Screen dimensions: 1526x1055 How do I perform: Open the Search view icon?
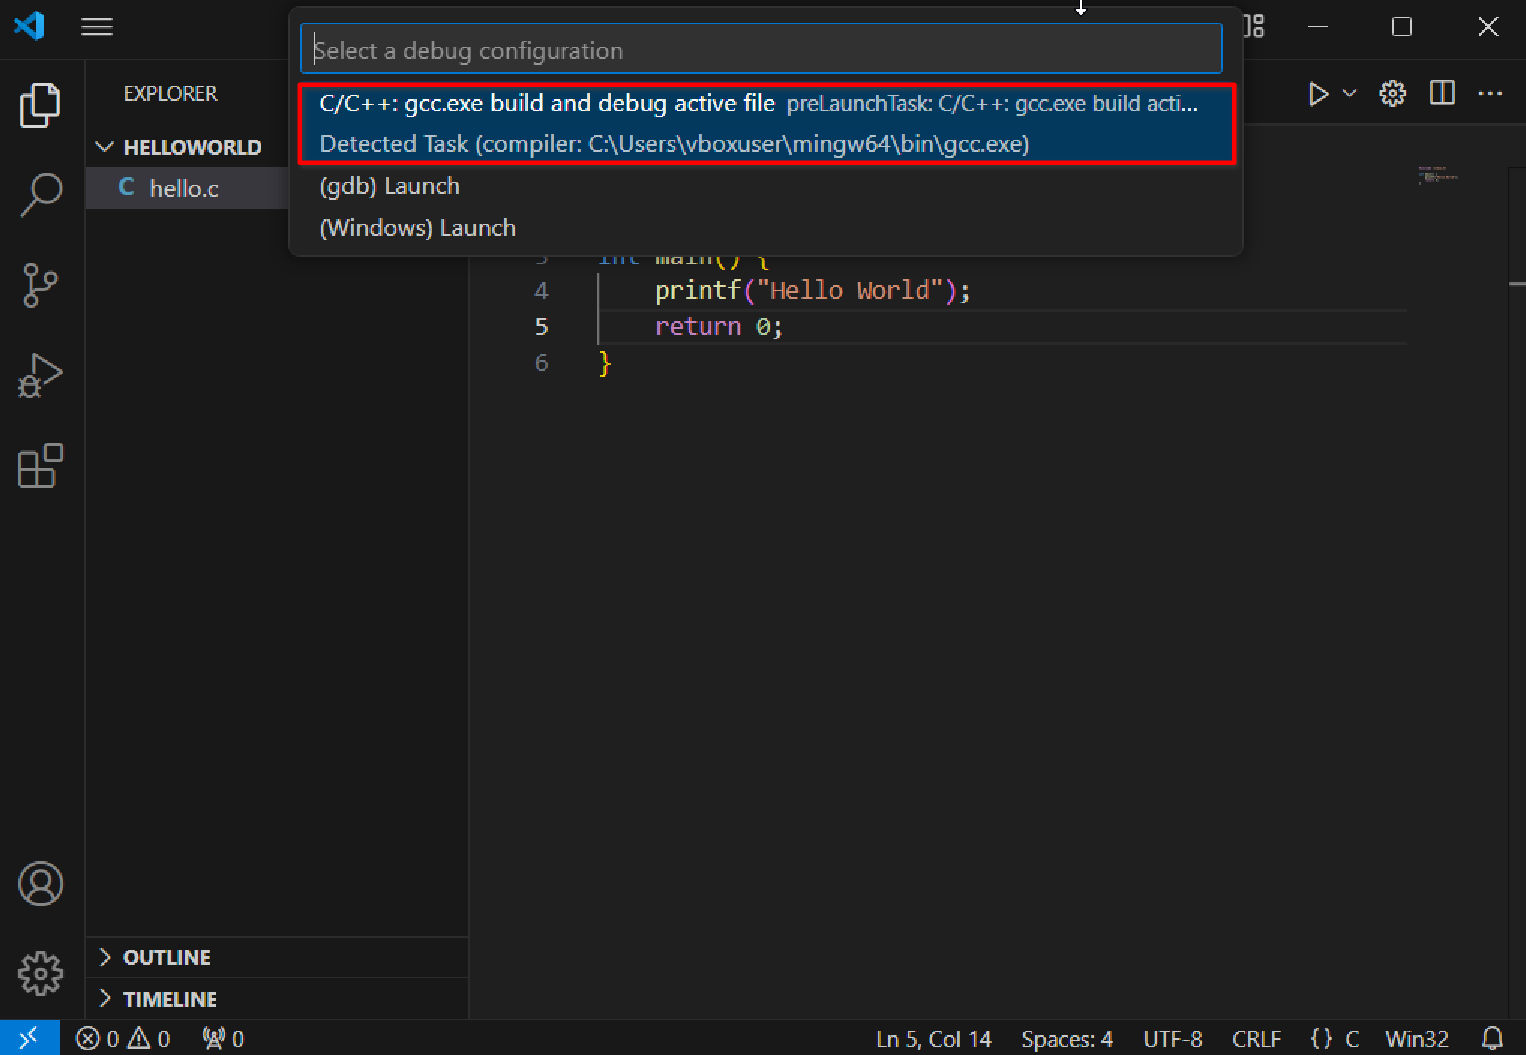click(x=40, y=195)
